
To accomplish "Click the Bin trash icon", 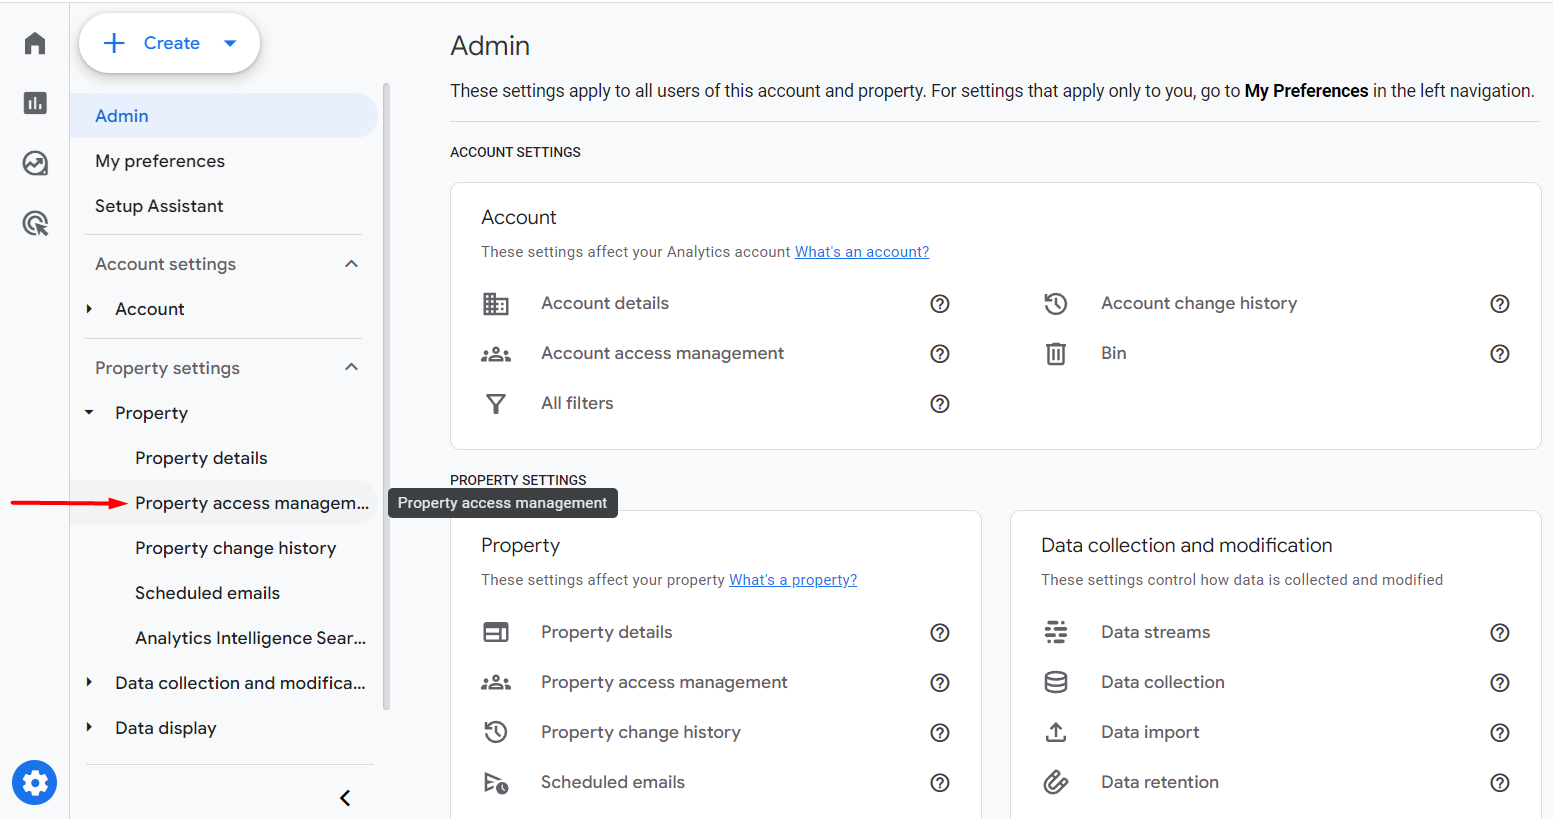I will 1056,354.
